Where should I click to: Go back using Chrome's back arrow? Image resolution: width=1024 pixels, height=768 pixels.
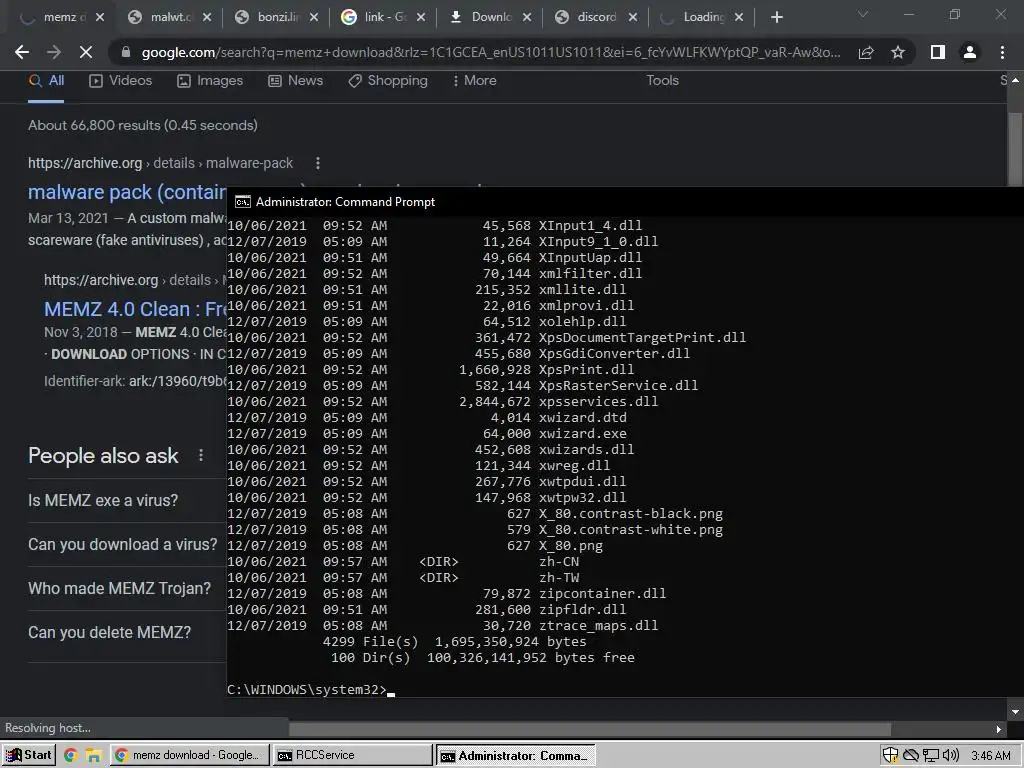pos(22,52)
